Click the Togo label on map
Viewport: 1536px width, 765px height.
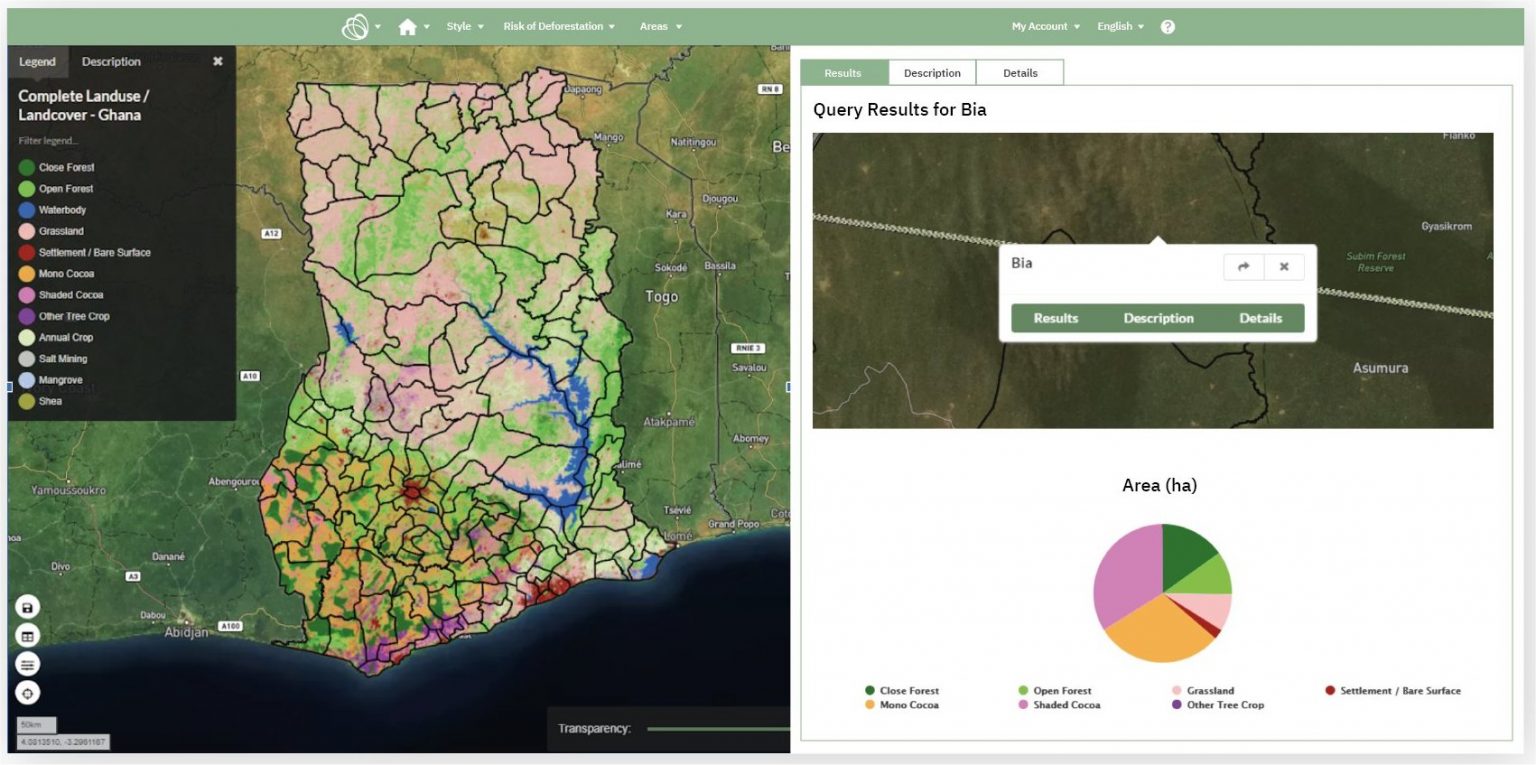(661, 297)
